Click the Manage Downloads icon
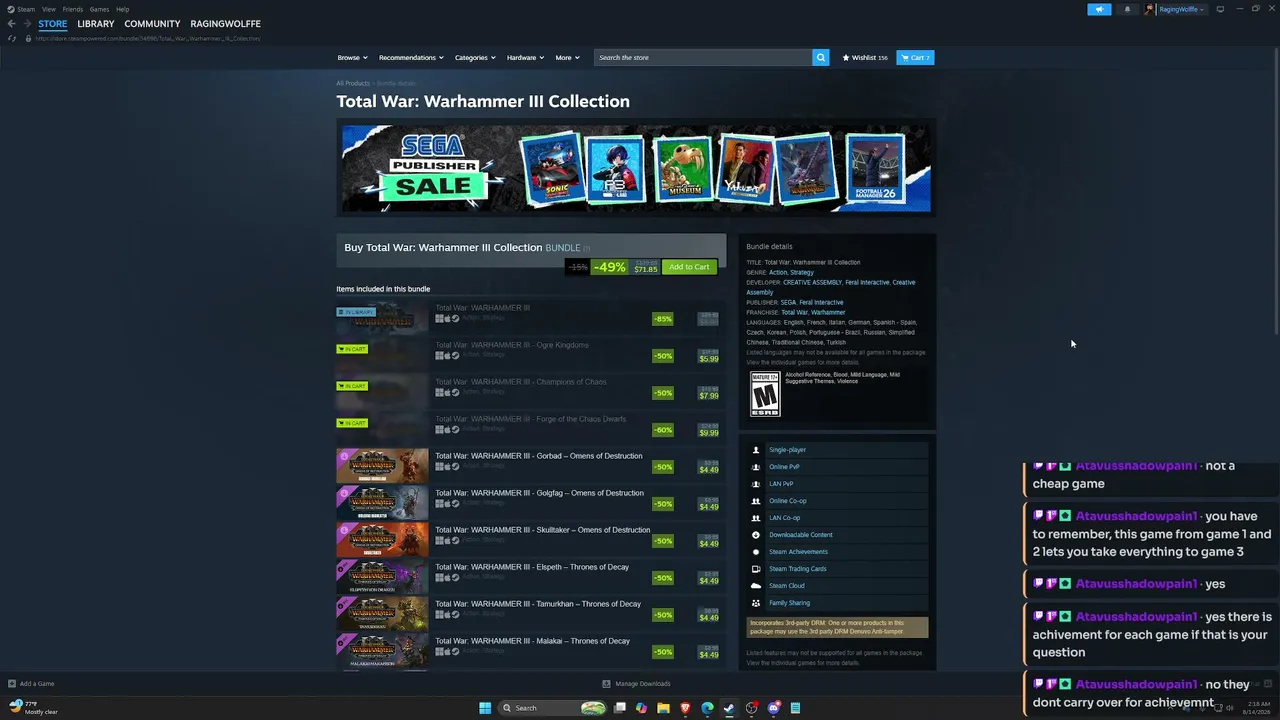This screenshot has height=720, width=1280. 606,684
